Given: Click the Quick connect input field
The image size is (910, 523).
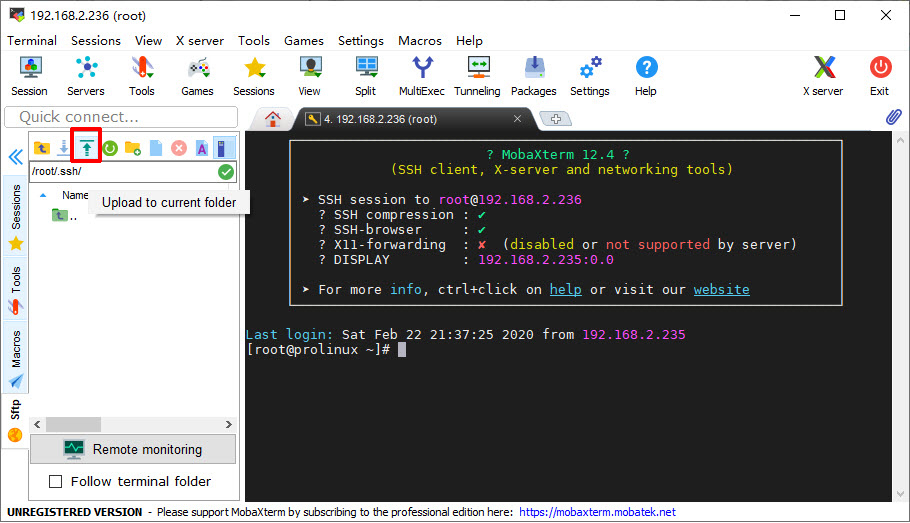Looking at the screenshot, I should pyautogui.click(x=120, y=117).
